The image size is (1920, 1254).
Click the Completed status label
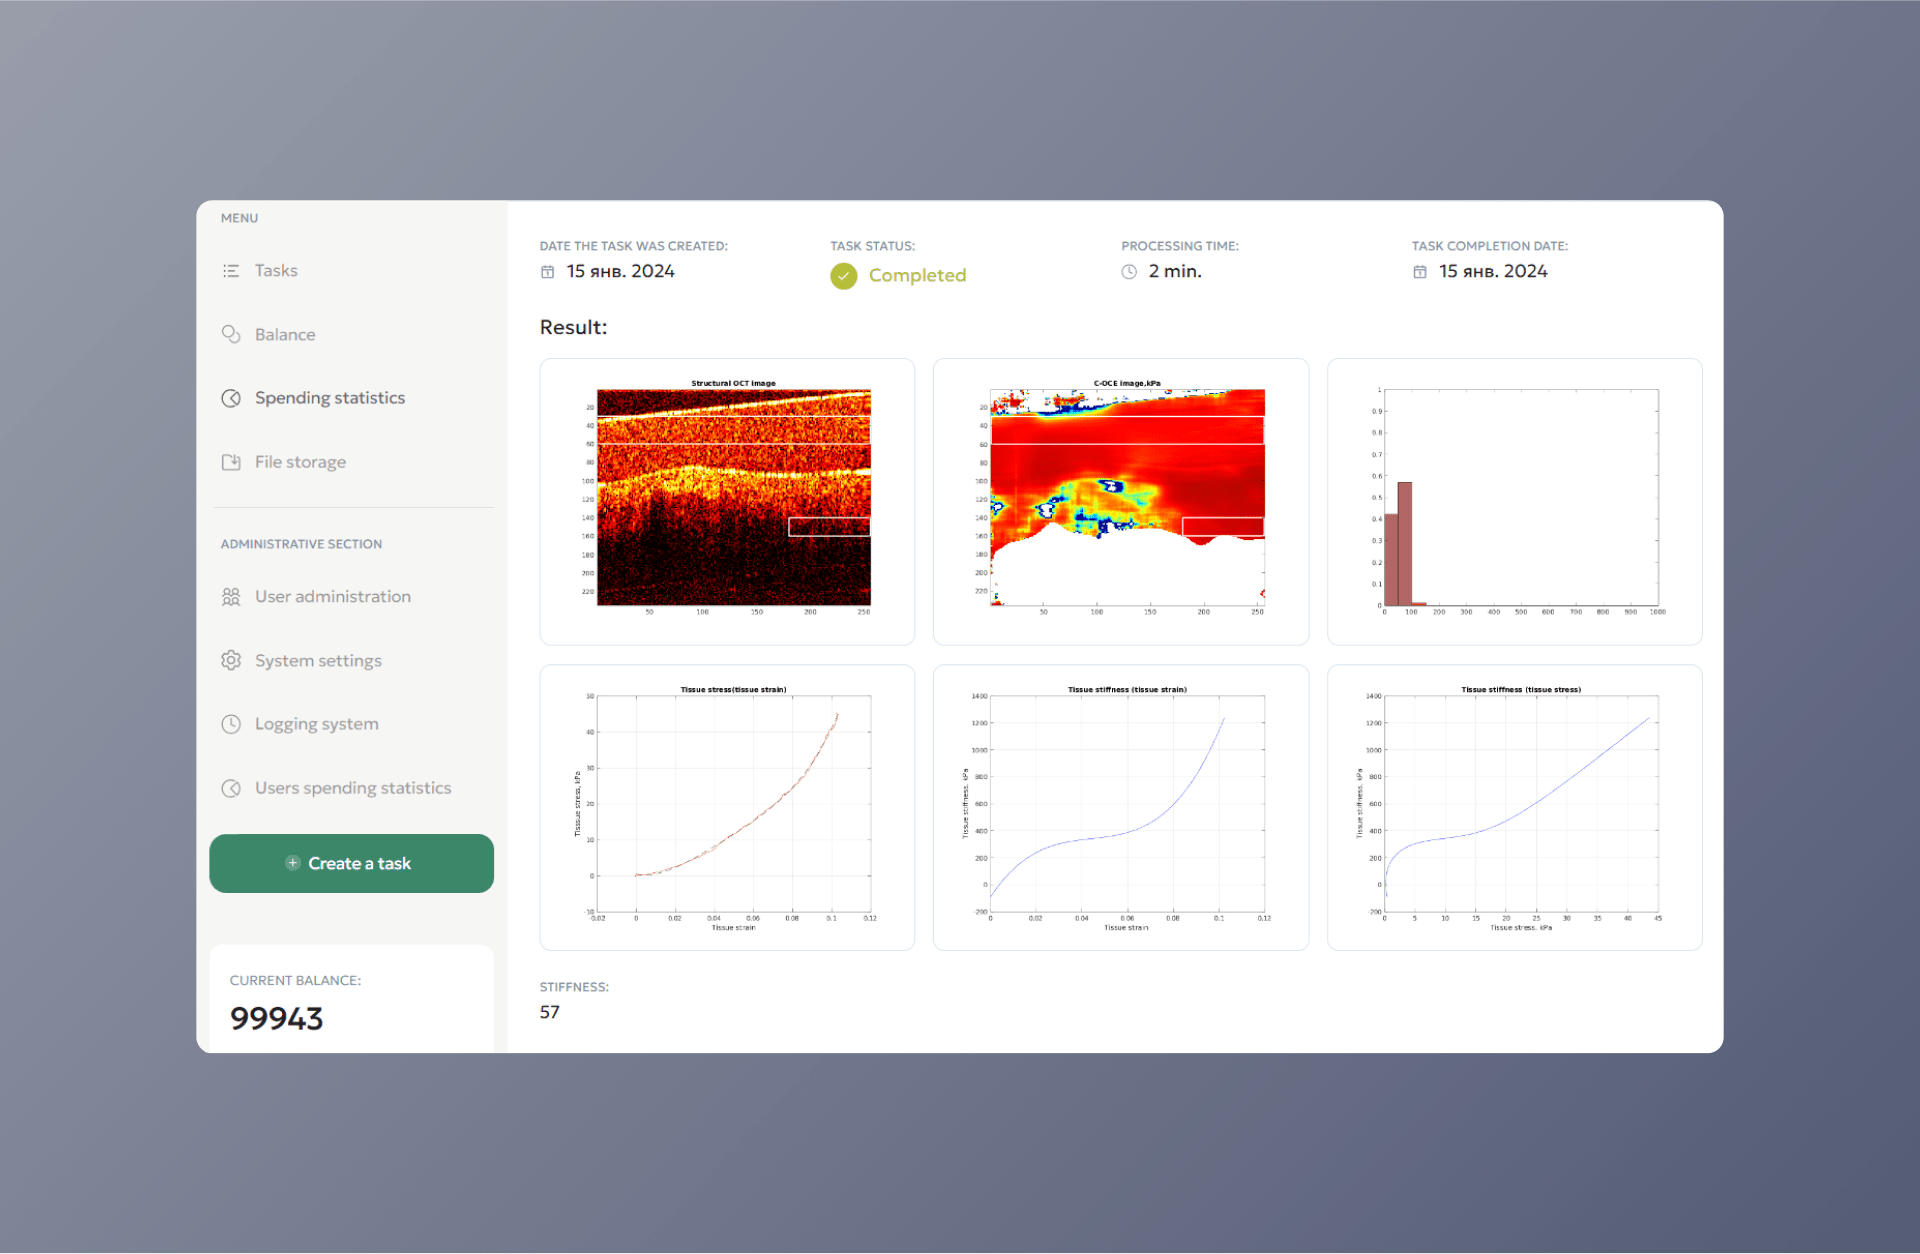[x=917, y=276]
